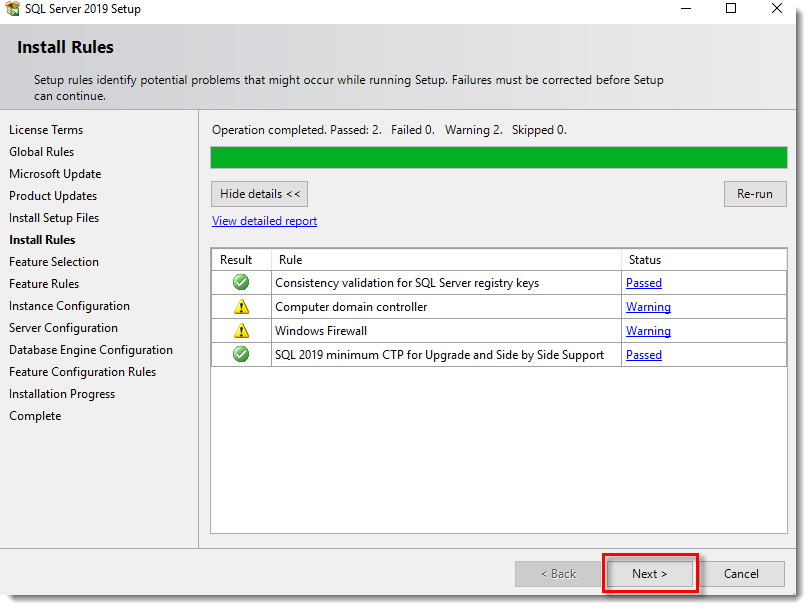Minimize the SQL Server 2019 Setup window
811x610 pixels.
[686, 9]
